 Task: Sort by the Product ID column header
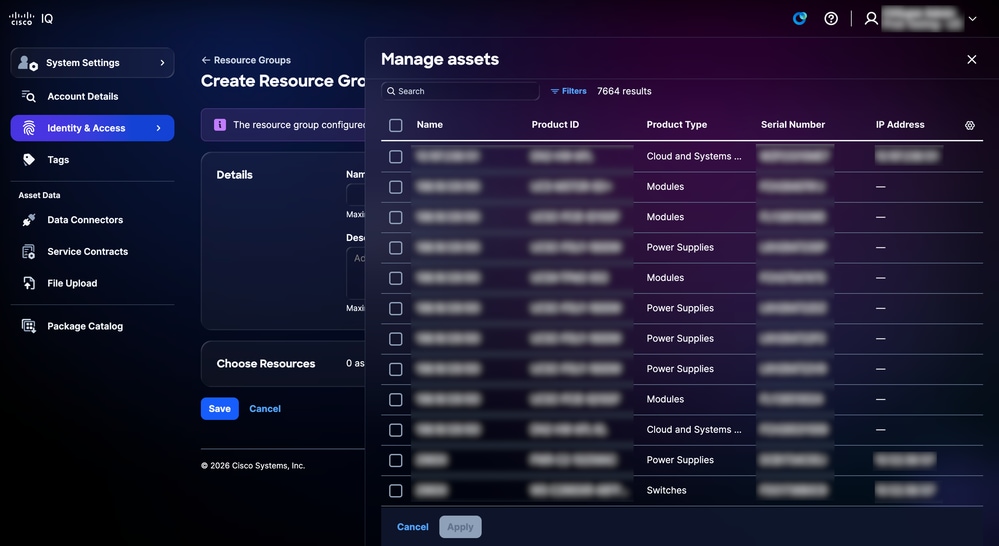[x=555, y=125]
